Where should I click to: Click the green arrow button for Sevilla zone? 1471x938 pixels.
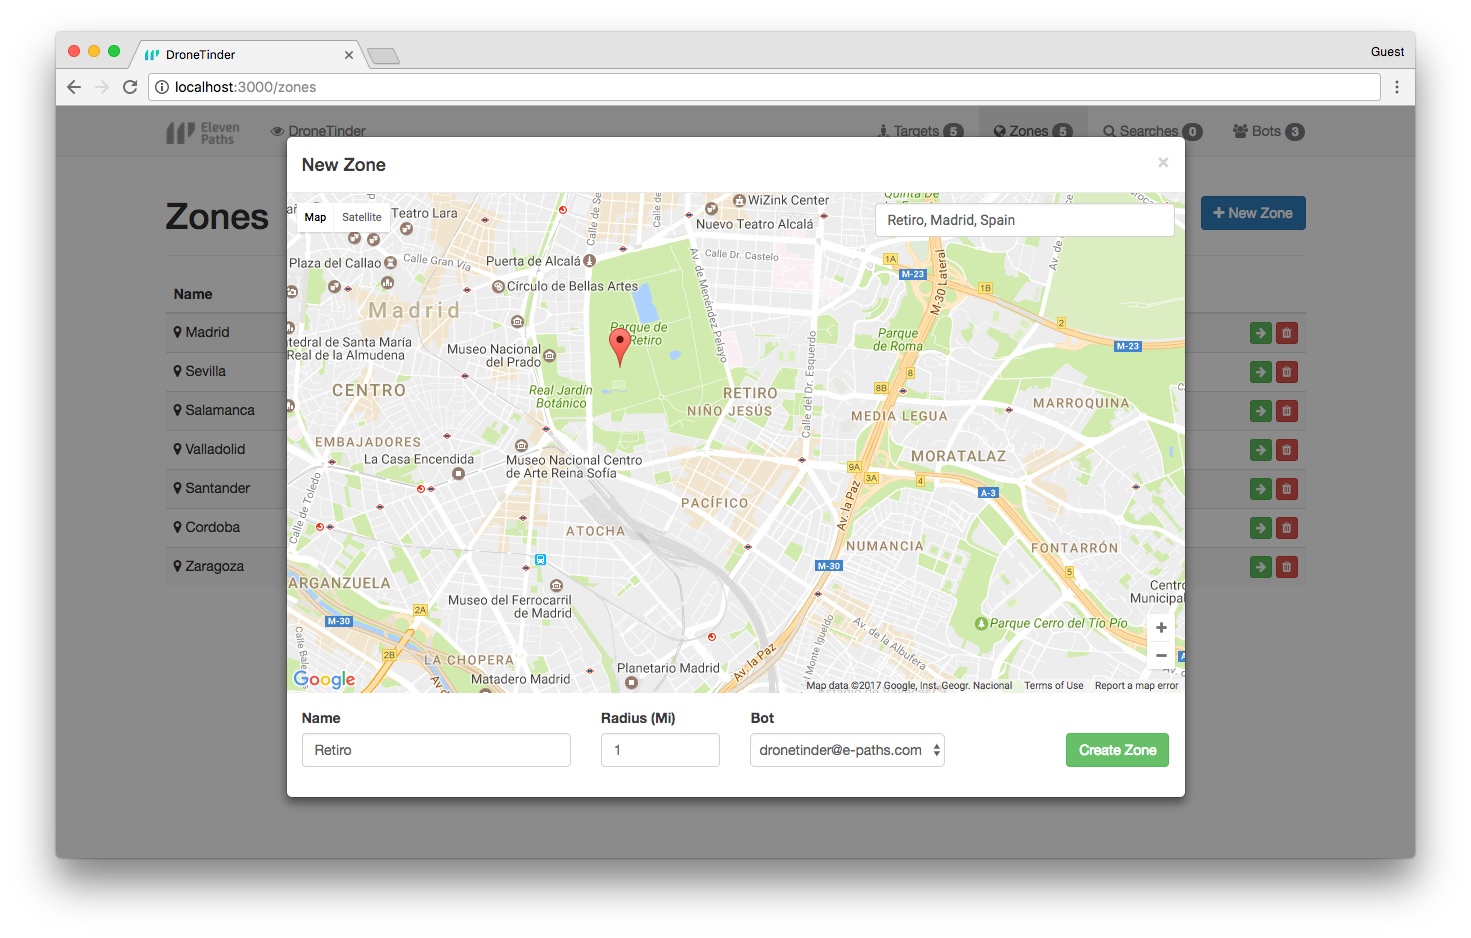1261,372
